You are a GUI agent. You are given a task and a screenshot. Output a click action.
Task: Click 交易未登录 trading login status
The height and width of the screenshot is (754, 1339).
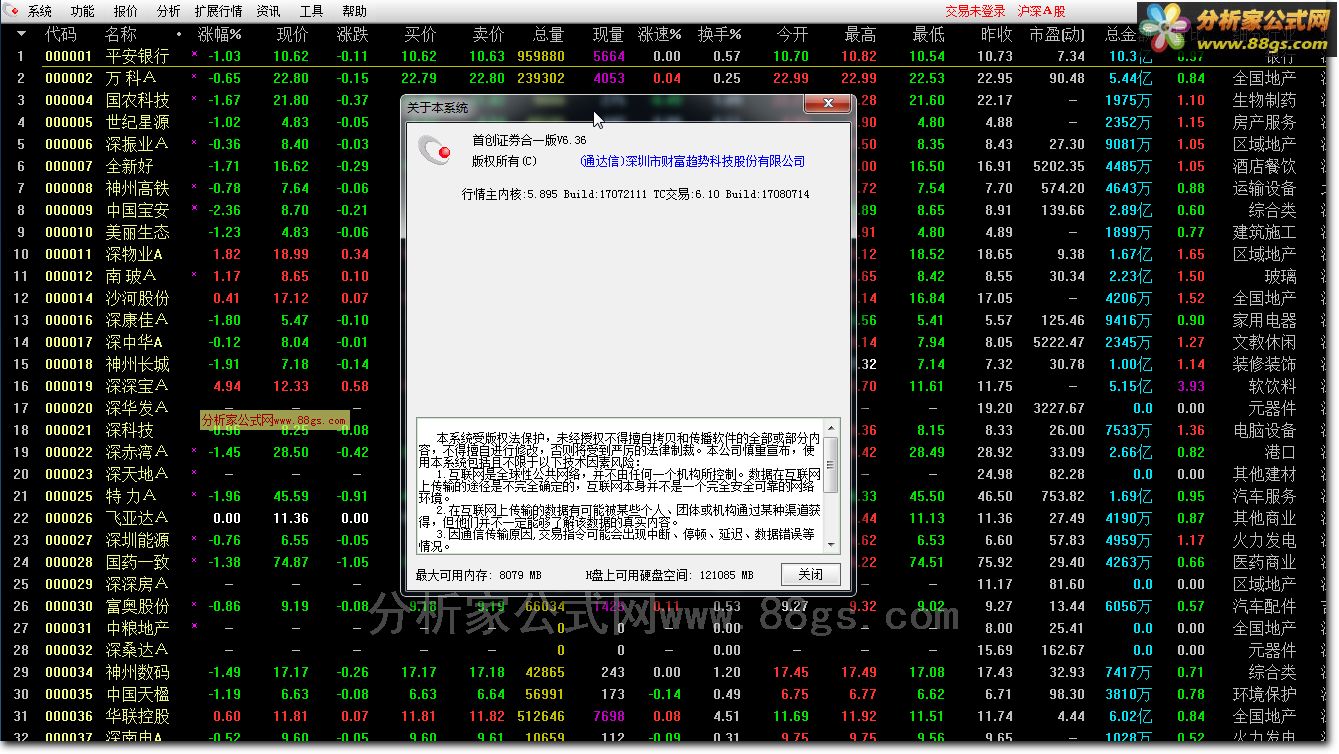975,11
